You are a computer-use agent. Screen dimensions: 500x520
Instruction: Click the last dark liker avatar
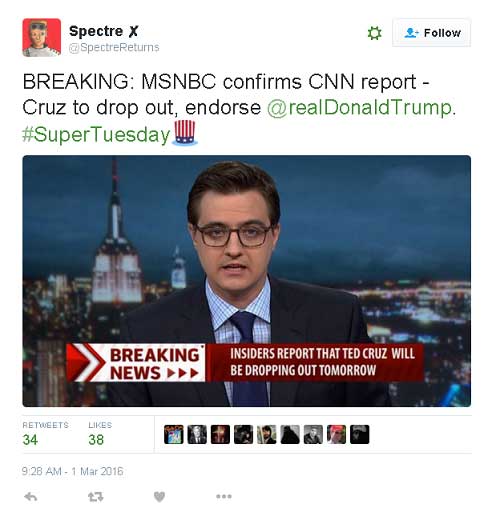pyautogui.click(x=360, y=434)
